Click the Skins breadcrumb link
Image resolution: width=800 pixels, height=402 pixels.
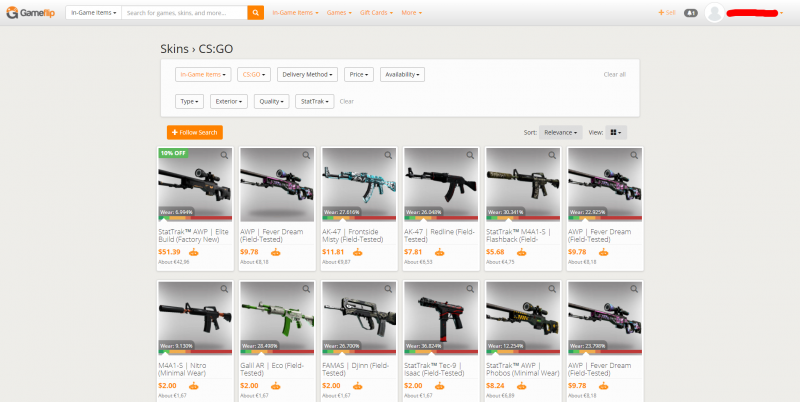[174, 49]
